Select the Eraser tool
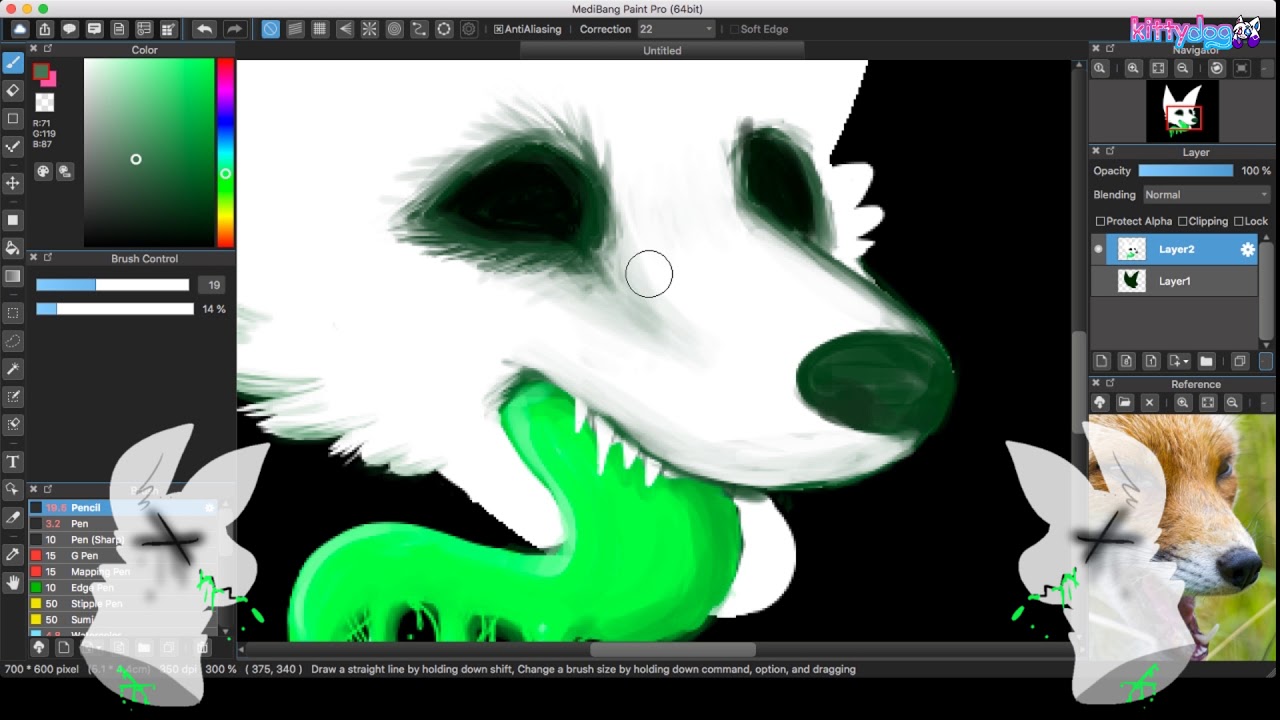Image resolution: width=1280 pixels, height=720 pixels. (x=13, y=90)
